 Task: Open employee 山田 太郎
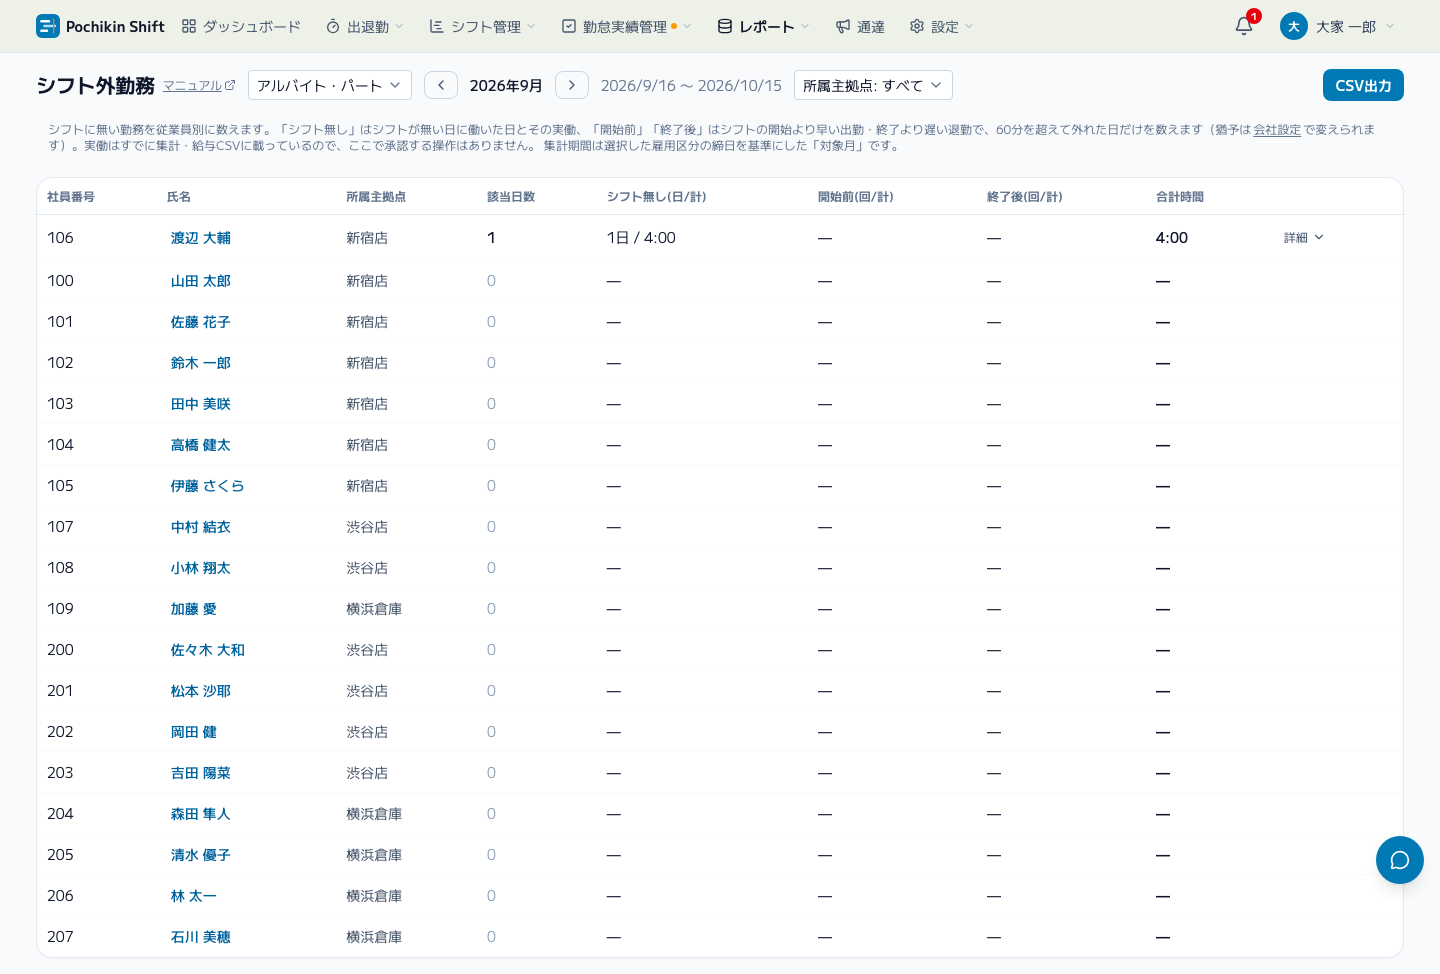(201, 281)
